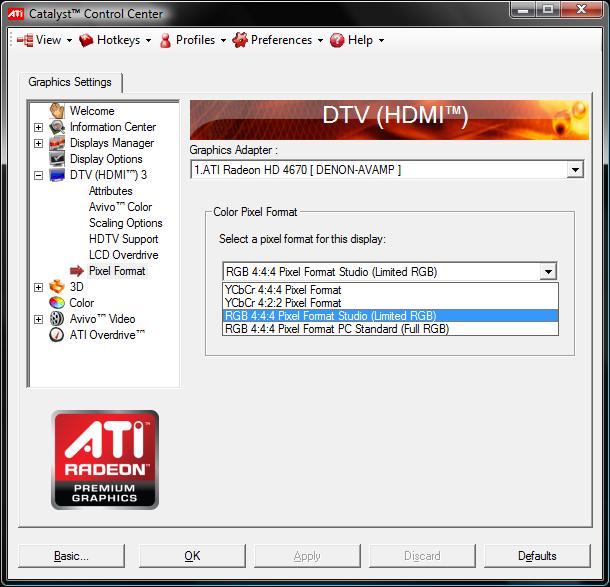This screenshot has height=587, width=610.
Task: Click the Displays Manager monitor icon
Action: [x=57, y=143]
